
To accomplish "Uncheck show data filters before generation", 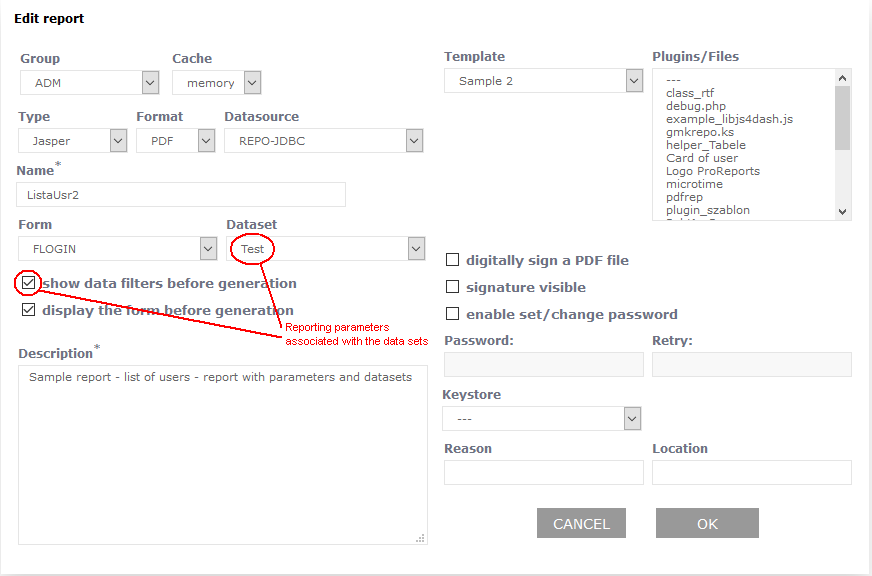I will coord(29,283).
